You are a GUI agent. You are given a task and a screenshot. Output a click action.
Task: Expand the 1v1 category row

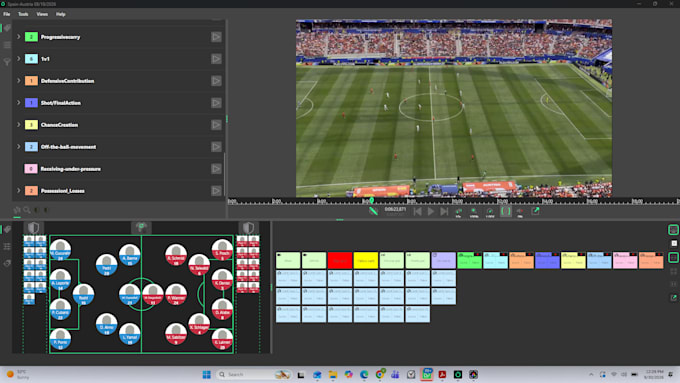click(19, 59)
